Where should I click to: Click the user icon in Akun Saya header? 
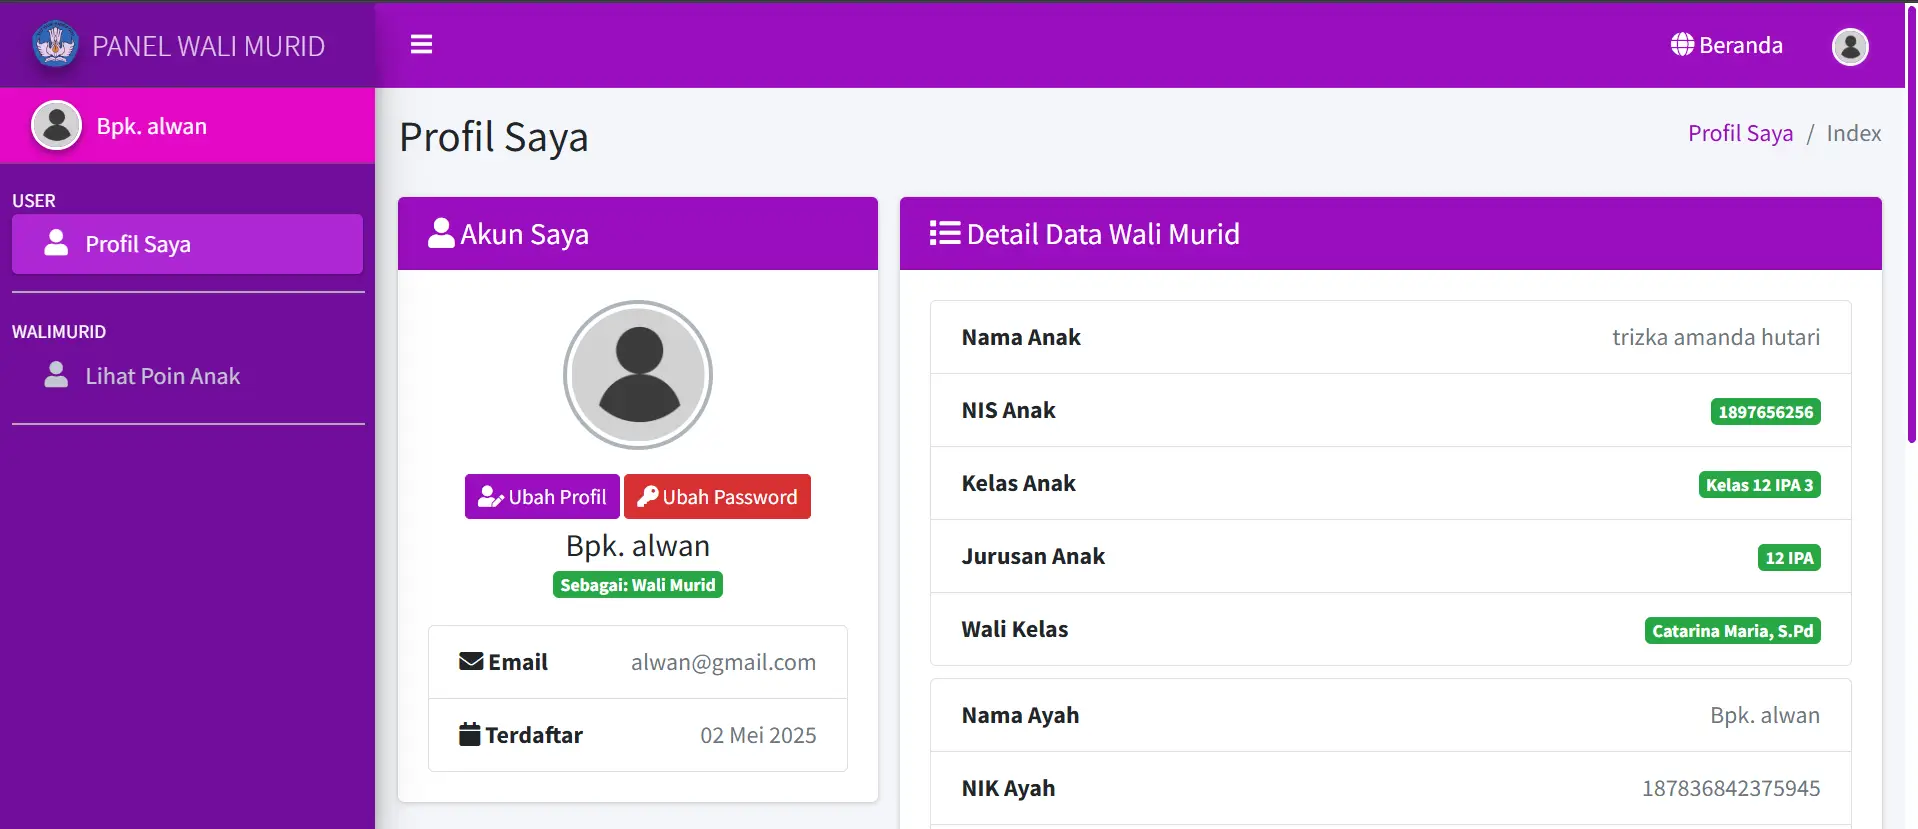click(x=441, y=233)
